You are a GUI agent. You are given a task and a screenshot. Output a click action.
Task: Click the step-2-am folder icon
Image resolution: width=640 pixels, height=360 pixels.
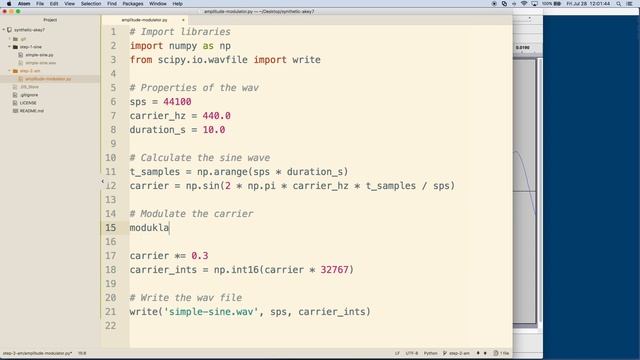pos(15,71)
